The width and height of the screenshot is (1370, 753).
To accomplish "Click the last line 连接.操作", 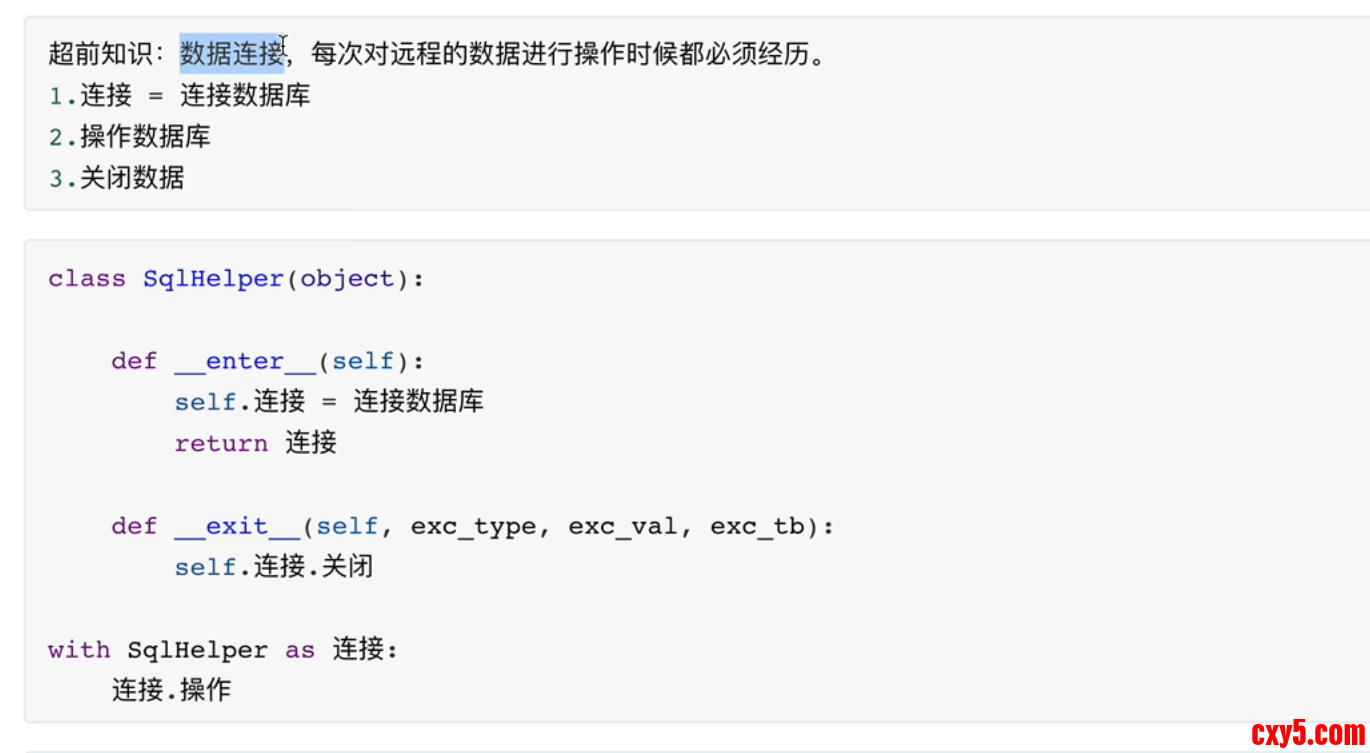I will pyautogui.click(x=171, y=690).
